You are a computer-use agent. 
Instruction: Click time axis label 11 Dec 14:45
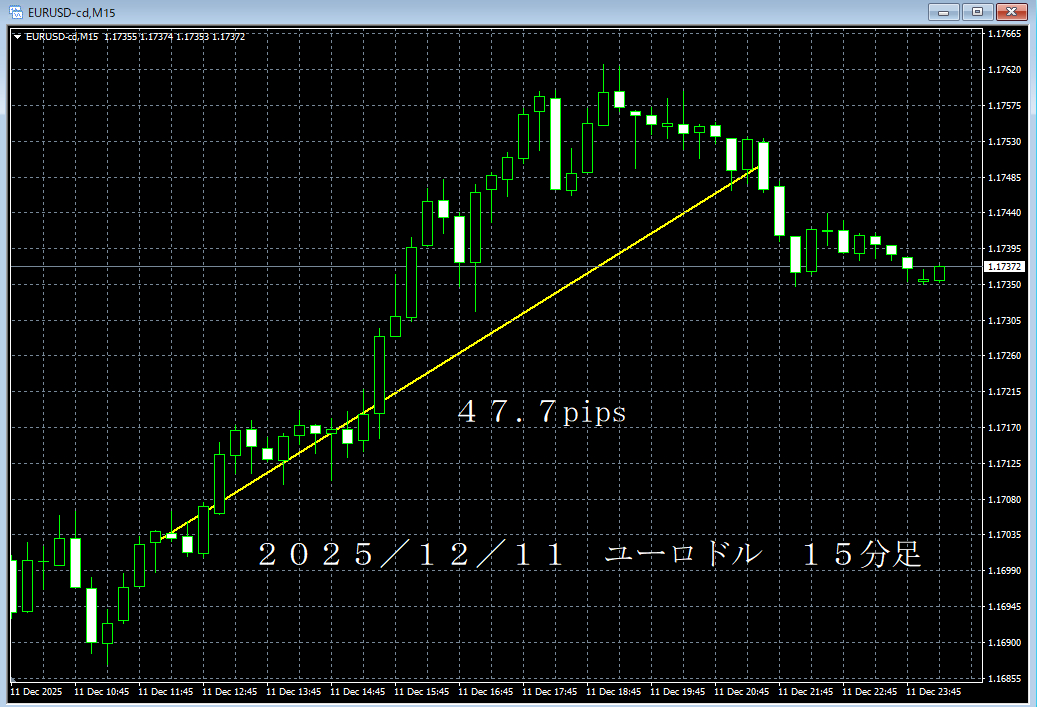(x=357, y=692)
